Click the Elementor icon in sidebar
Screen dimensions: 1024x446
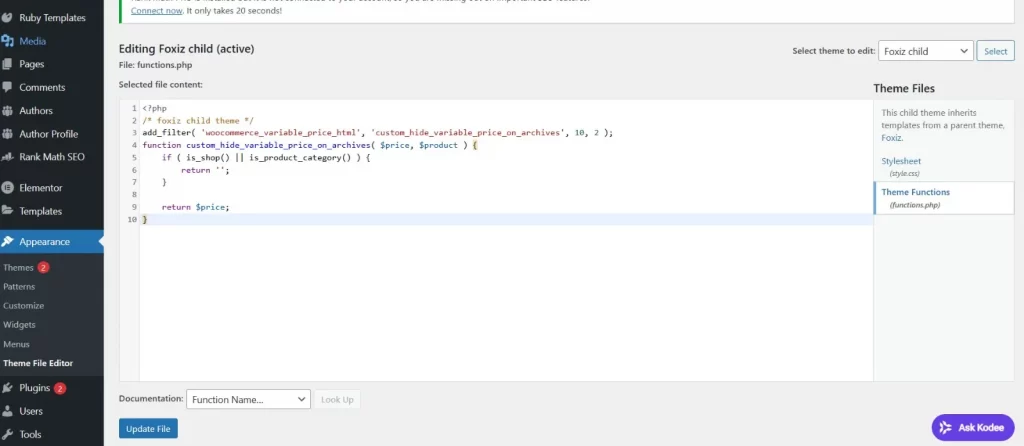click(x=9, y=188)
